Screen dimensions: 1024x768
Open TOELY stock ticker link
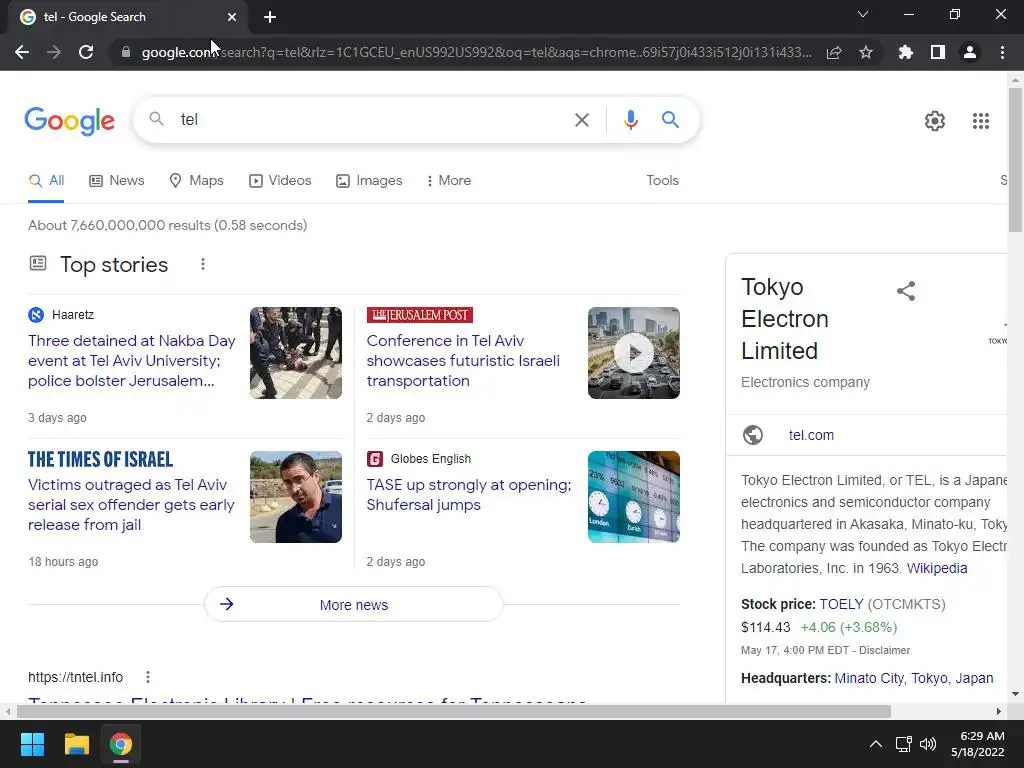pos(841,604)
